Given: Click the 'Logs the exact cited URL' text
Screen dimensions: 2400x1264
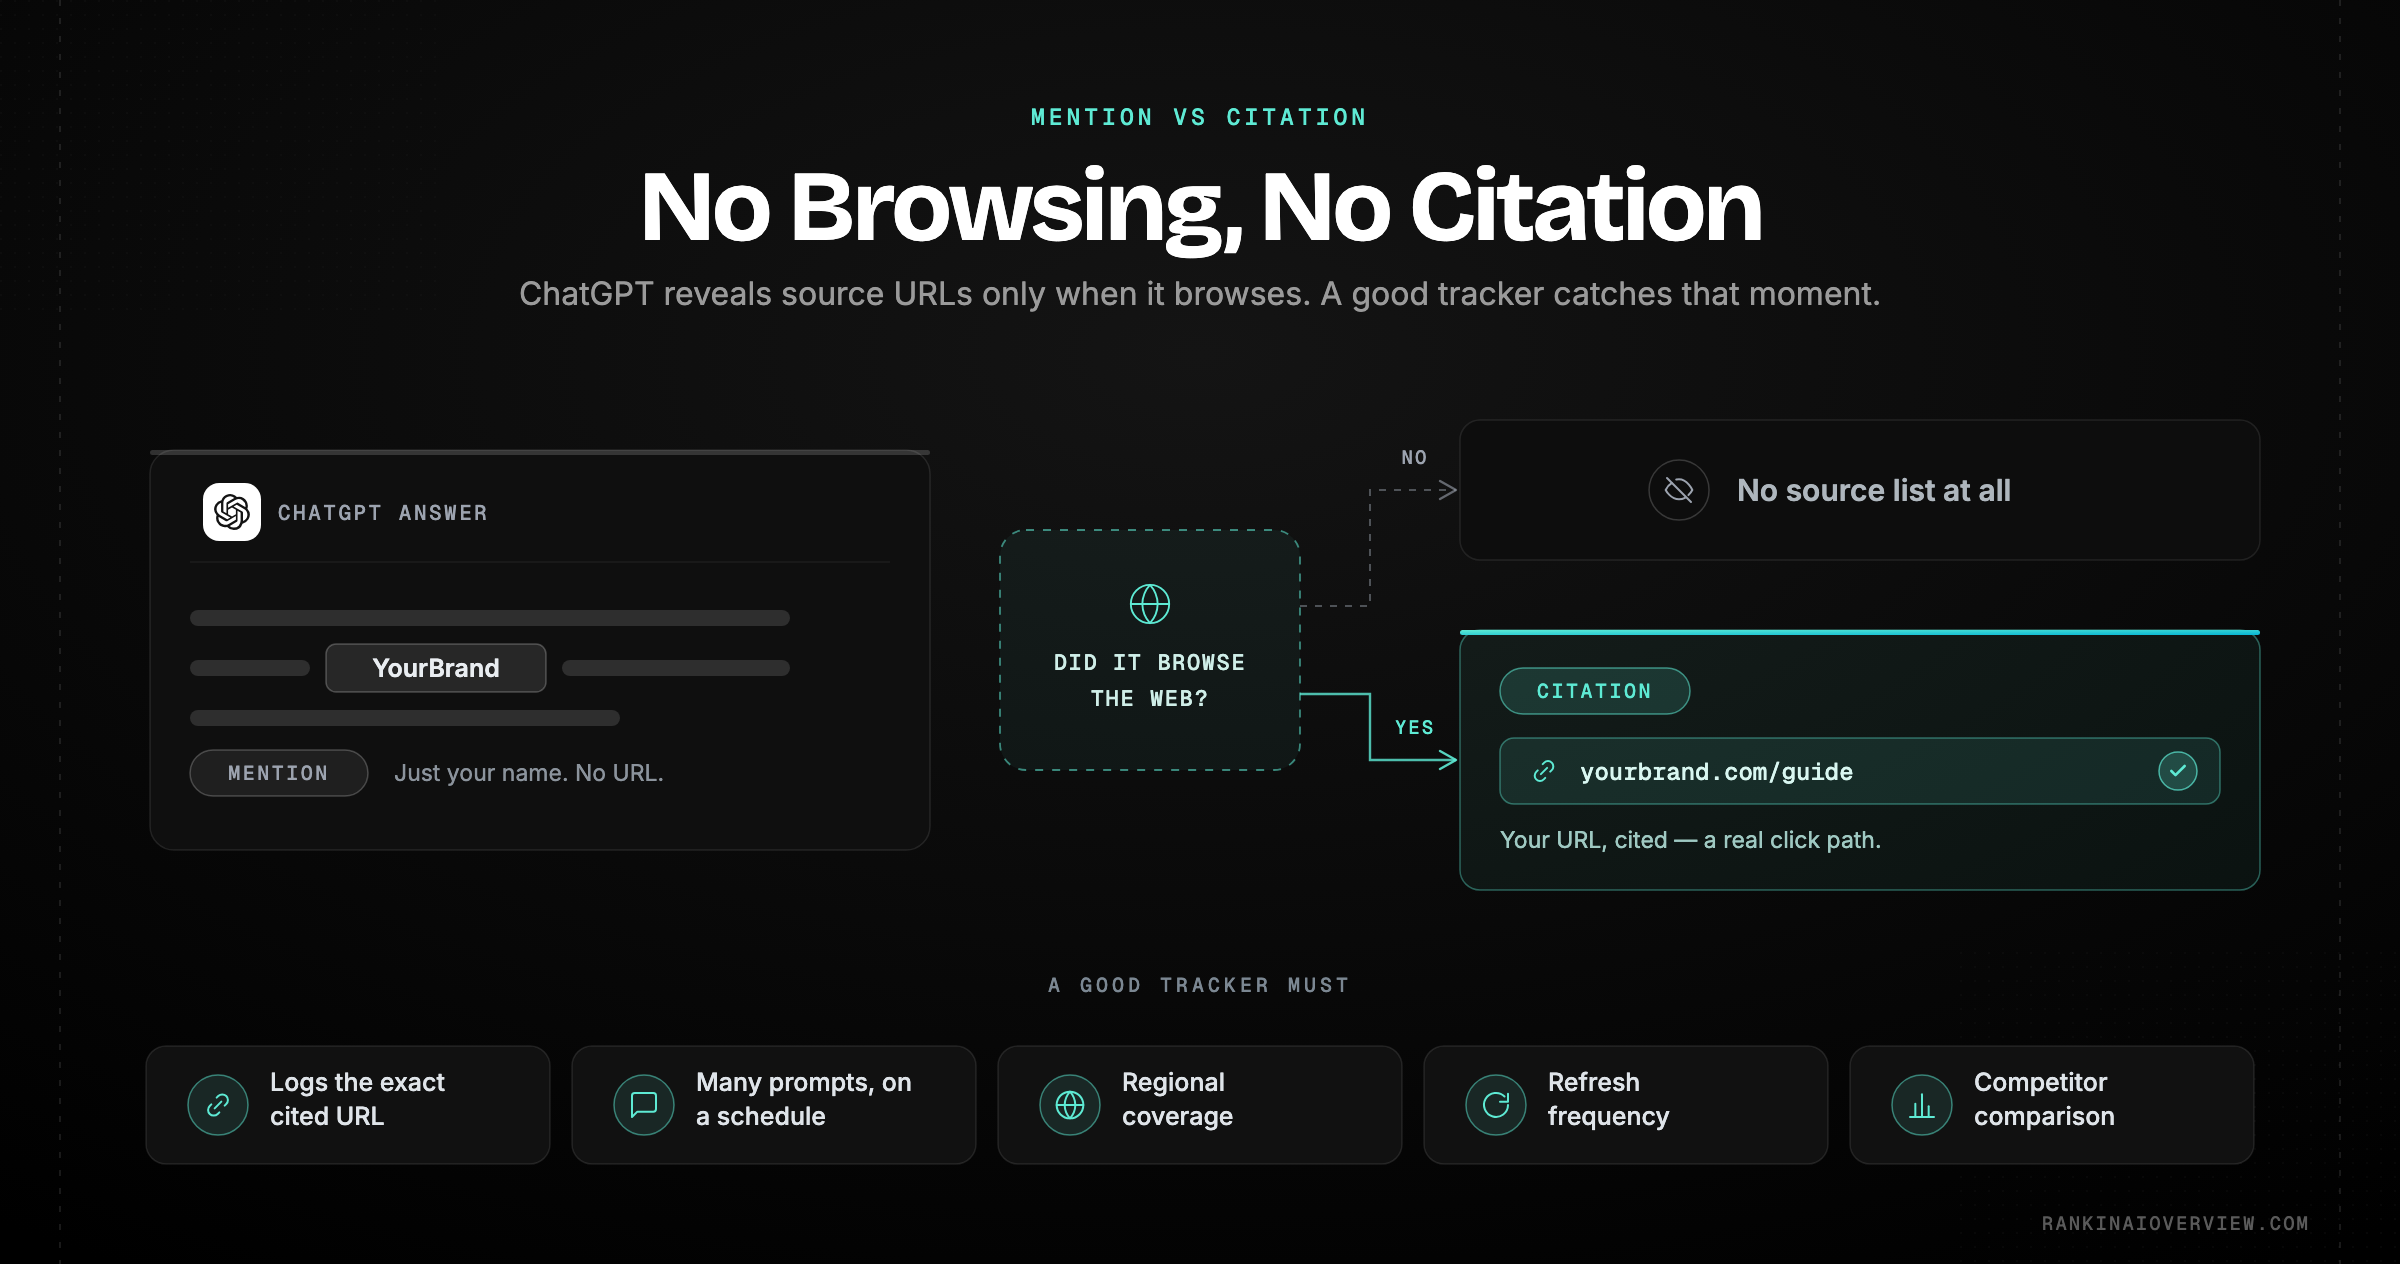Looking at the screenshot, I should point(357,1099).
